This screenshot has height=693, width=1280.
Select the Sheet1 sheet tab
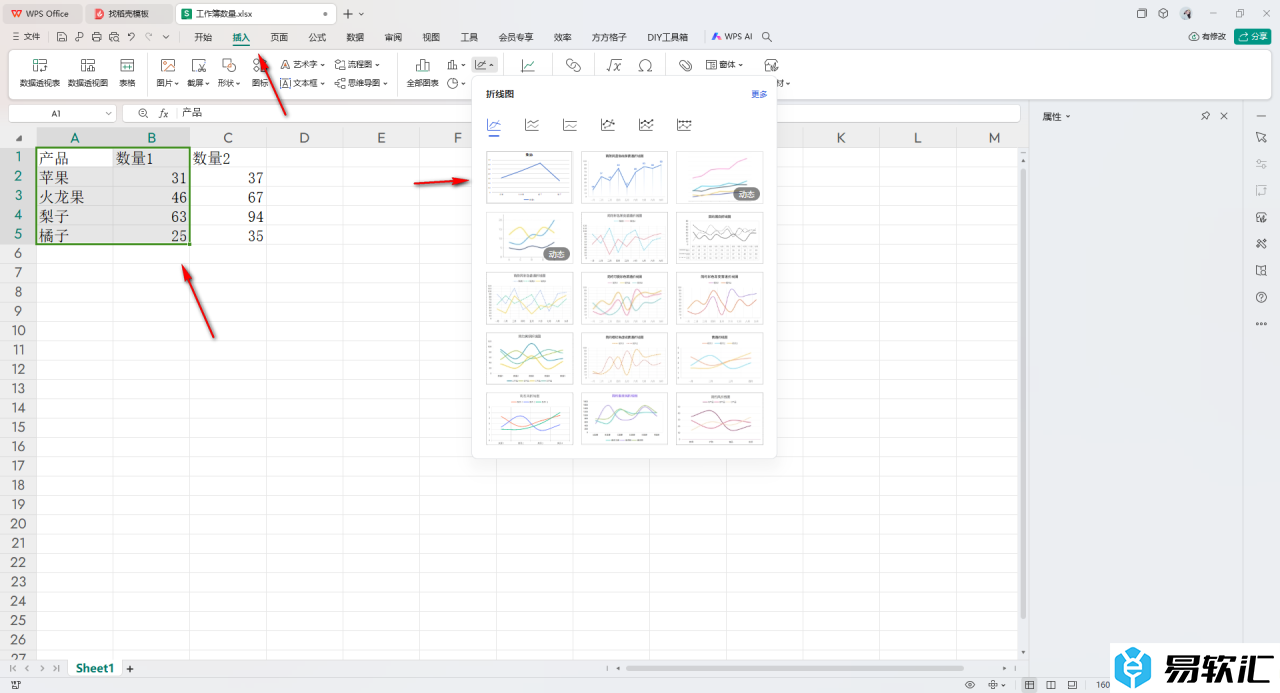(x=95, y=668)
